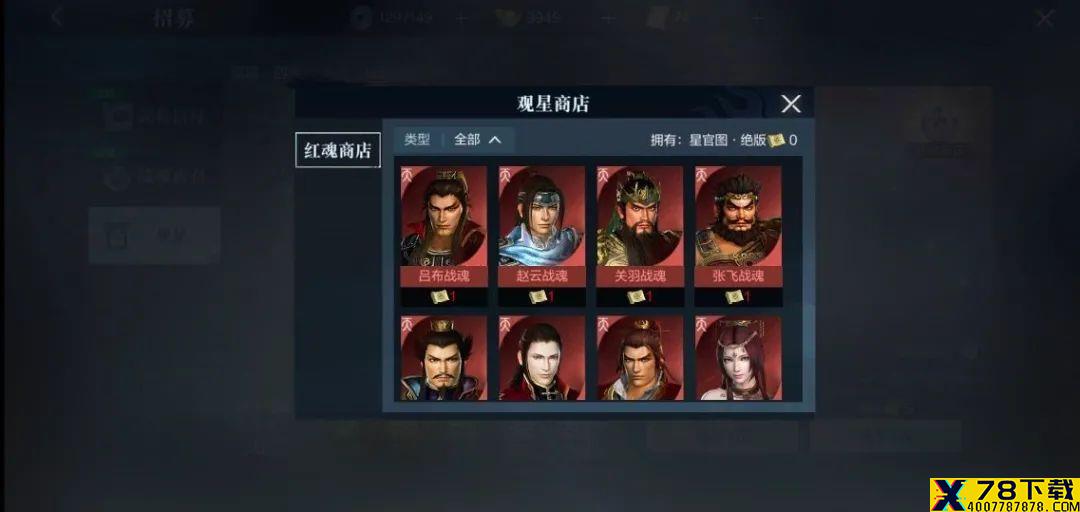Image resolution: width=1080 pixels, height=512 pixels.
Task: Click the scroll price icon under 赵云战魂
Action: pyautogui.click(x=537, y=297)
